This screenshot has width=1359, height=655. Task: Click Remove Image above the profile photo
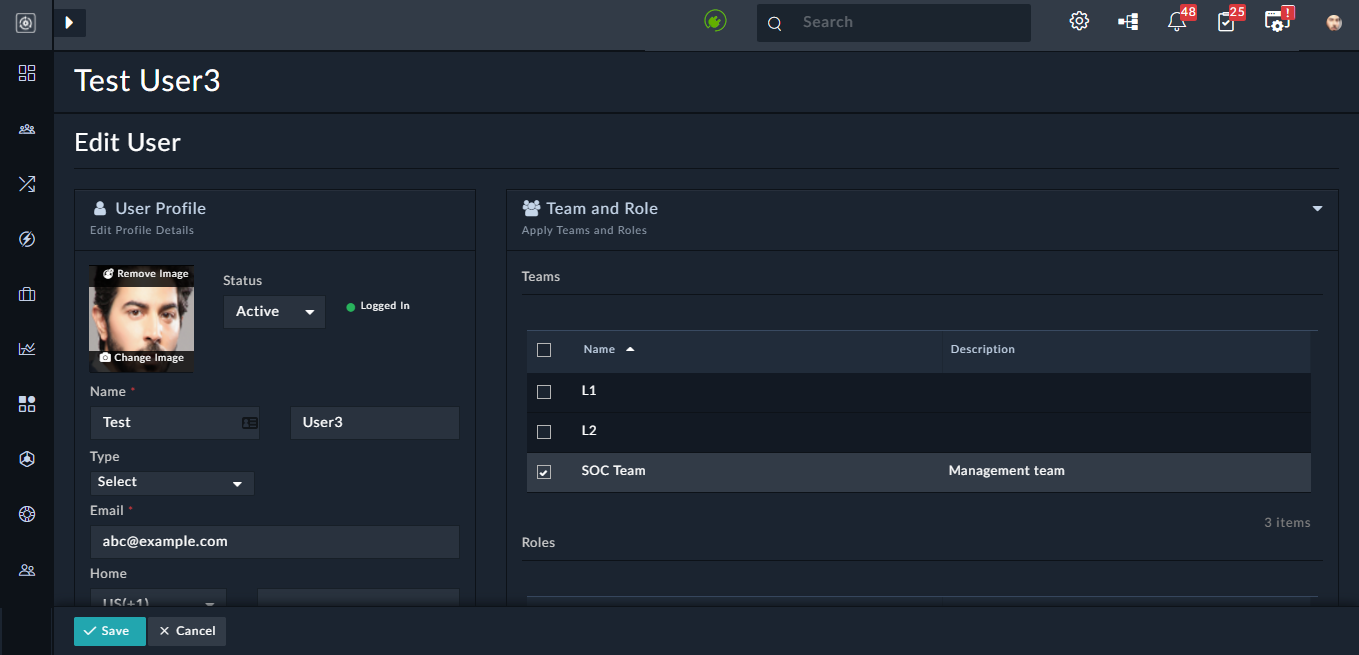144,272
